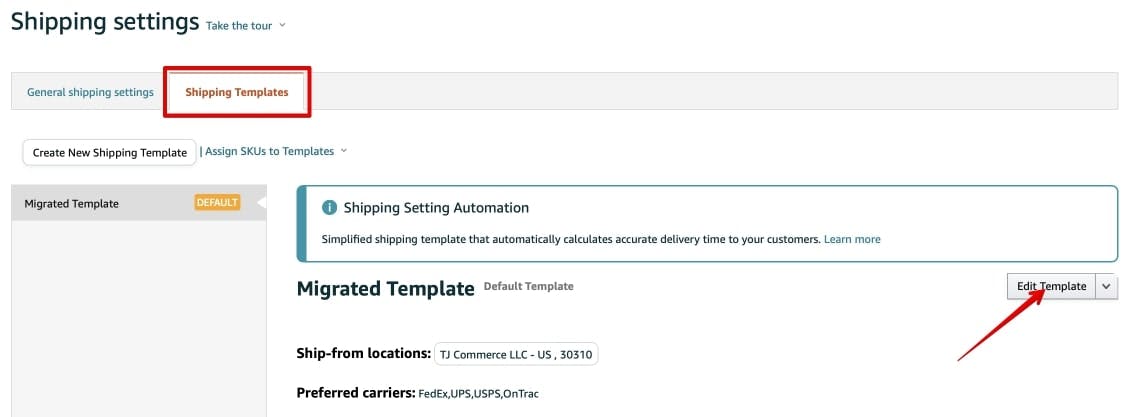The width and height of the screenshot is (1137, 417).
Task: Click the Edit Template button
Action: [x=1051, y=286]
